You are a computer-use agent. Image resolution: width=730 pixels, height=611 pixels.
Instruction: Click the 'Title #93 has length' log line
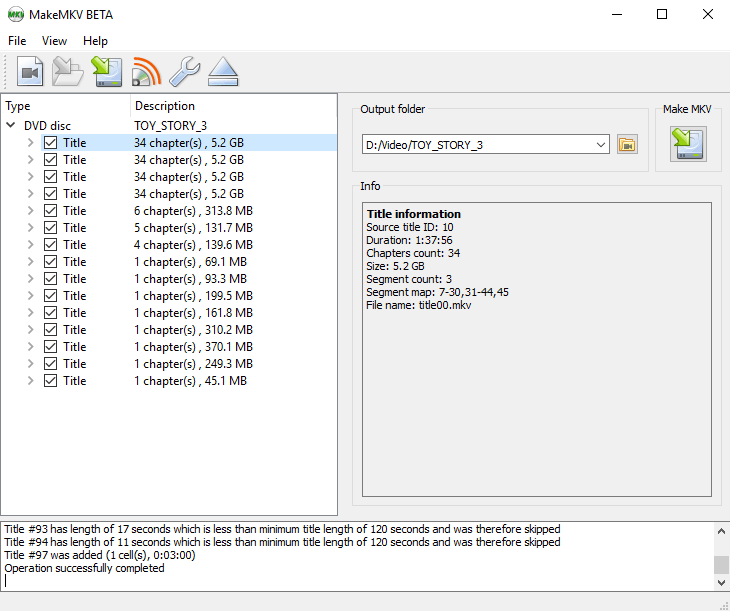[x=282, y=529]
